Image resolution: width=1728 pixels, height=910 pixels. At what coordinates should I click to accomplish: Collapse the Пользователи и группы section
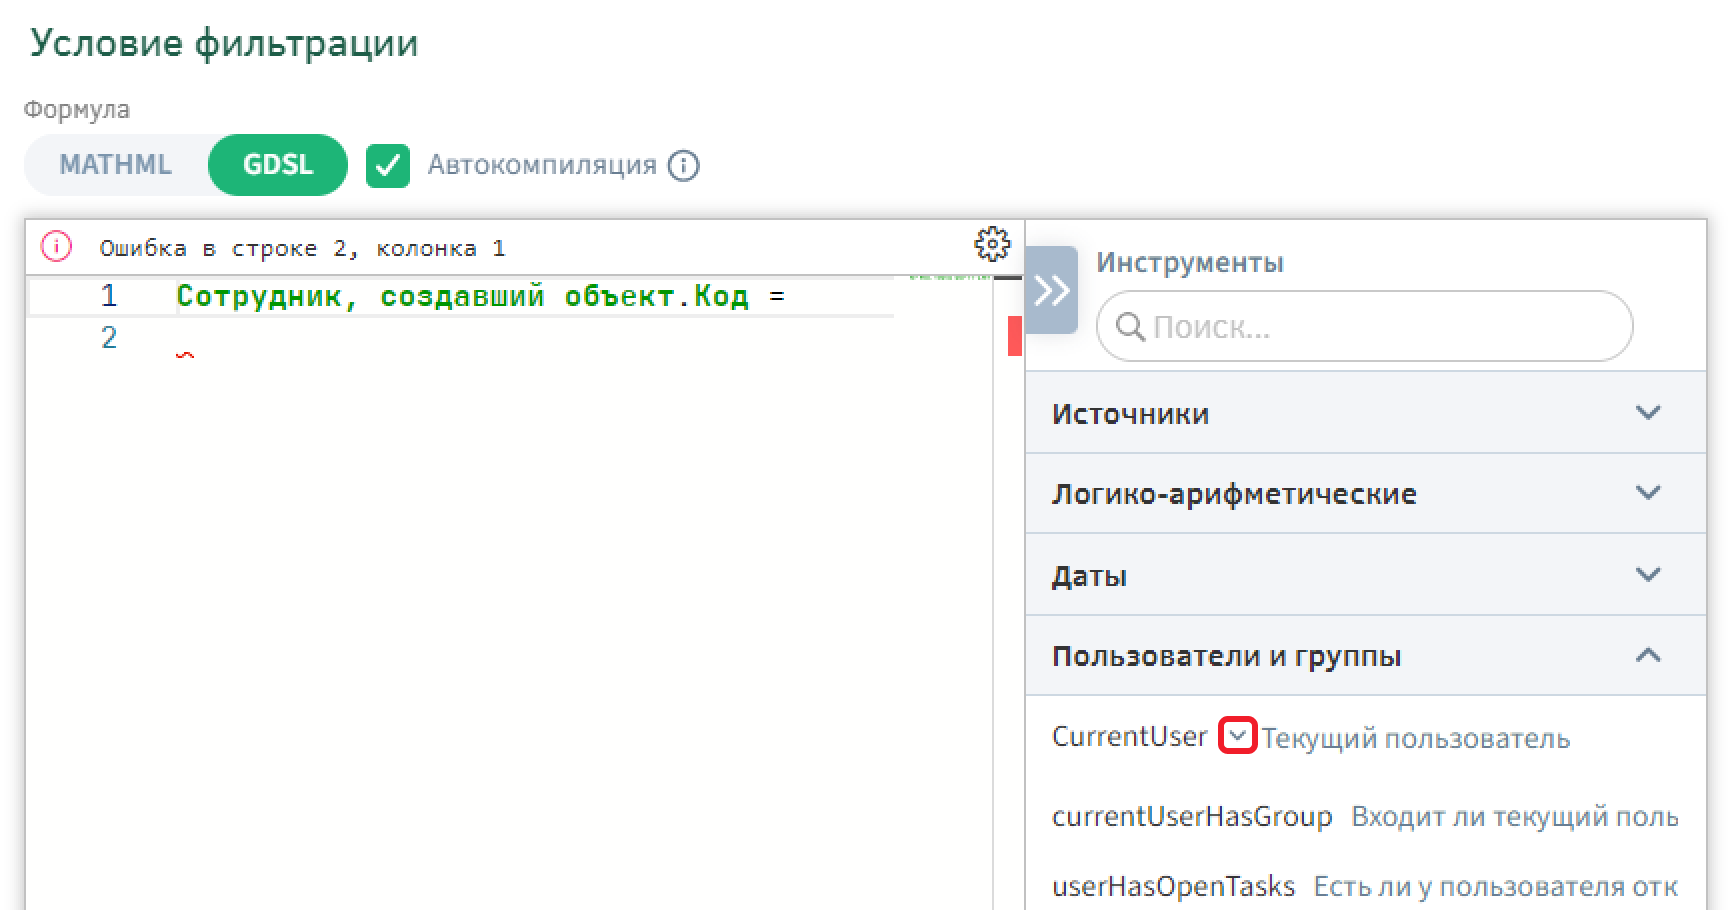pyautogui.click(x=1647, y=656)
